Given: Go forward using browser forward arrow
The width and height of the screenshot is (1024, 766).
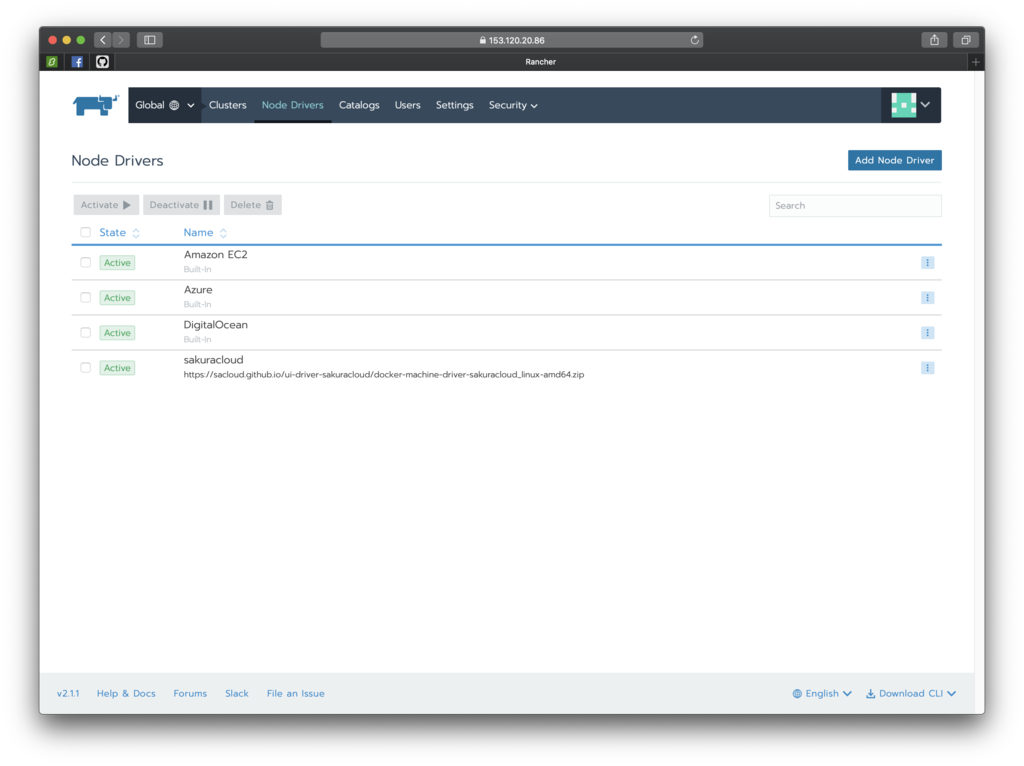Looking at the screenshot, I should coord(121,40).
